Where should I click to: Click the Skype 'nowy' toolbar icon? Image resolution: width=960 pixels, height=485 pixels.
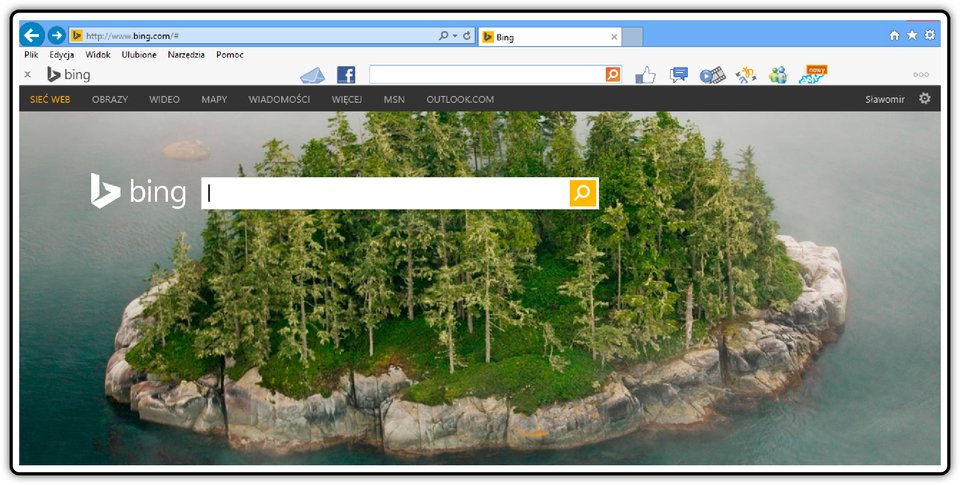[814, 75]
